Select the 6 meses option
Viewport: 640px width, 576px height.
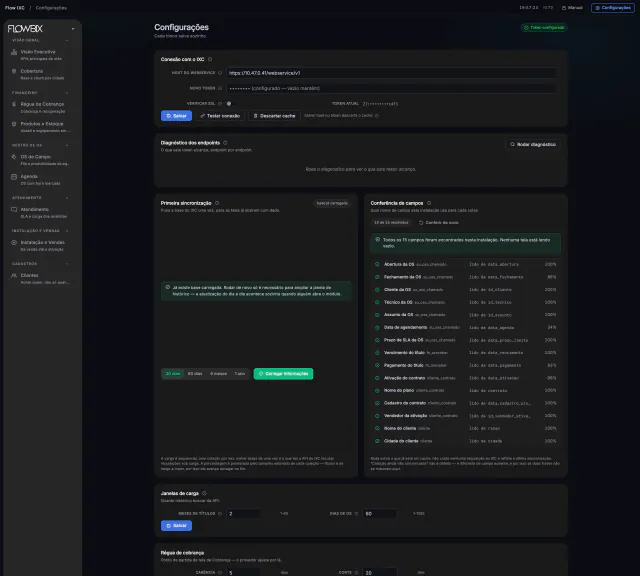click(218, 374)
